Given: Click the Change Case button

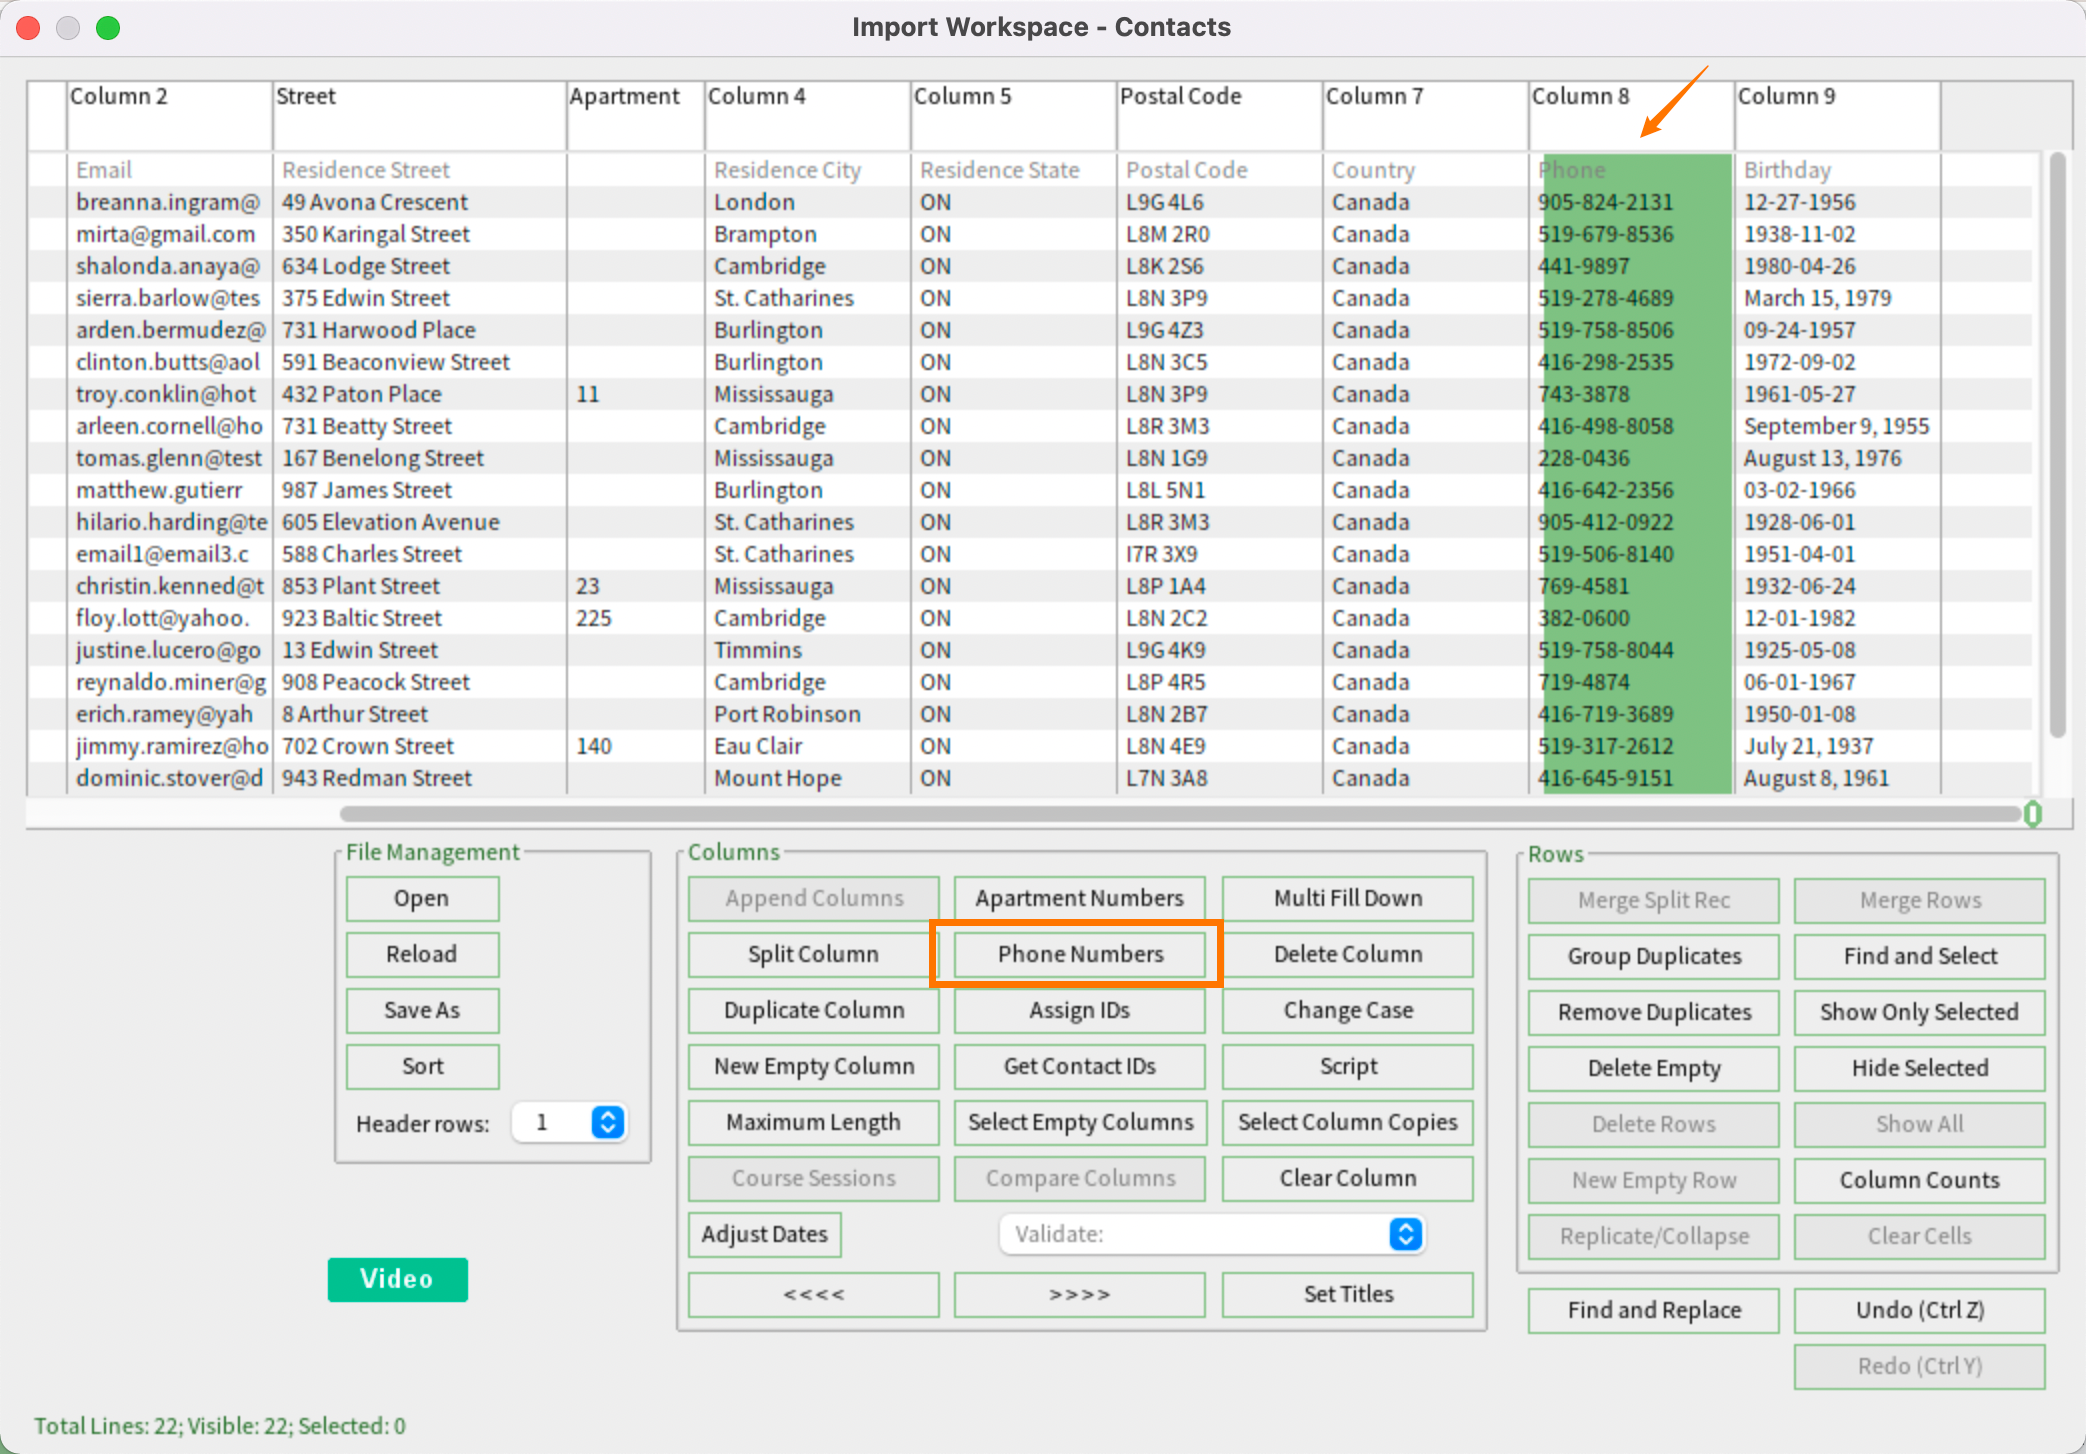Looking at the screenshot, I should coord(1347,1010).
